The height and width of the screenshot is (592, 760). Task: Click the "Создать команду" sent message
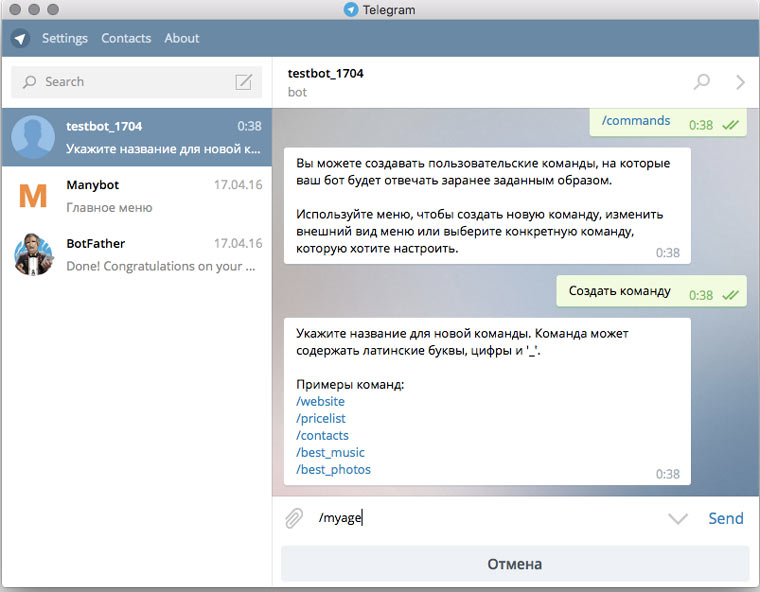click(651, 291)
